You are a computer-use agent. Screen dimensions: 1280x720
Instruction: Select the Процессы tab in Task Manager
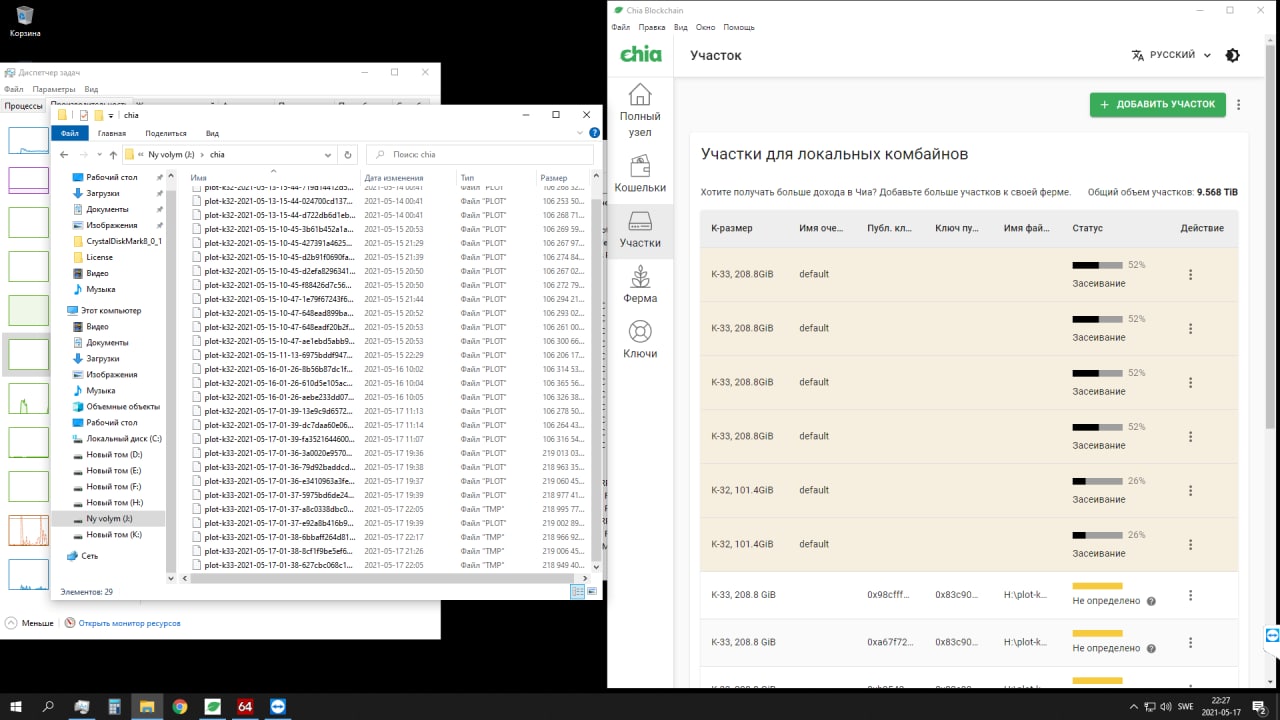pos(23,106)
